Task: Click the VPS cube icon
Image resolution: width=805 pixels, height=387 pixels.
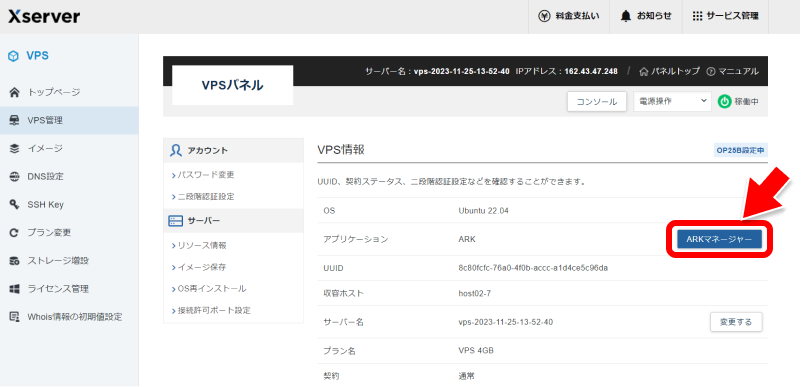Action: [14, 56]
